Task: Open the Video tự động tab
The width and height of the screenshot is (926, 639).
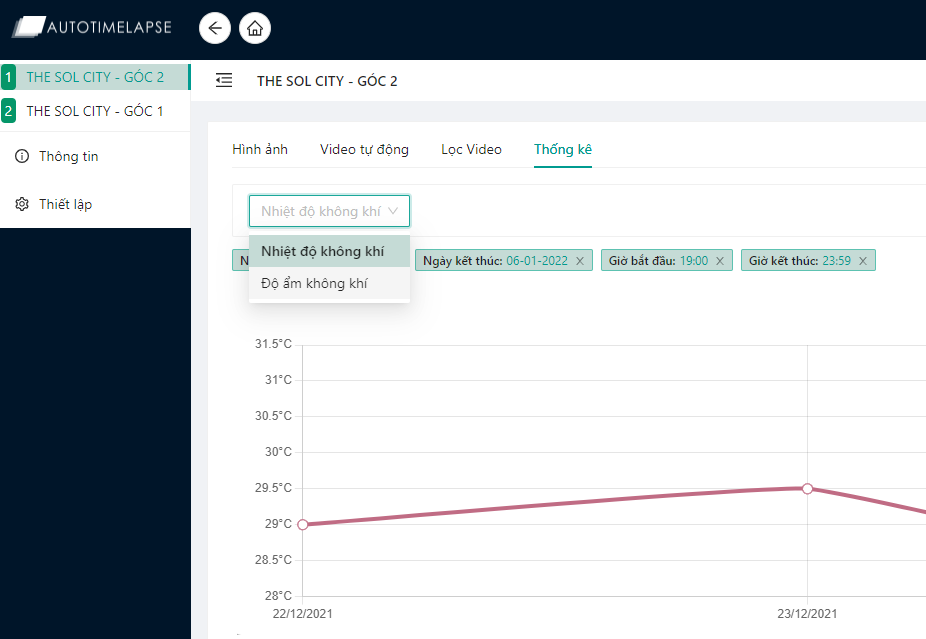Action: coord(364,149)
